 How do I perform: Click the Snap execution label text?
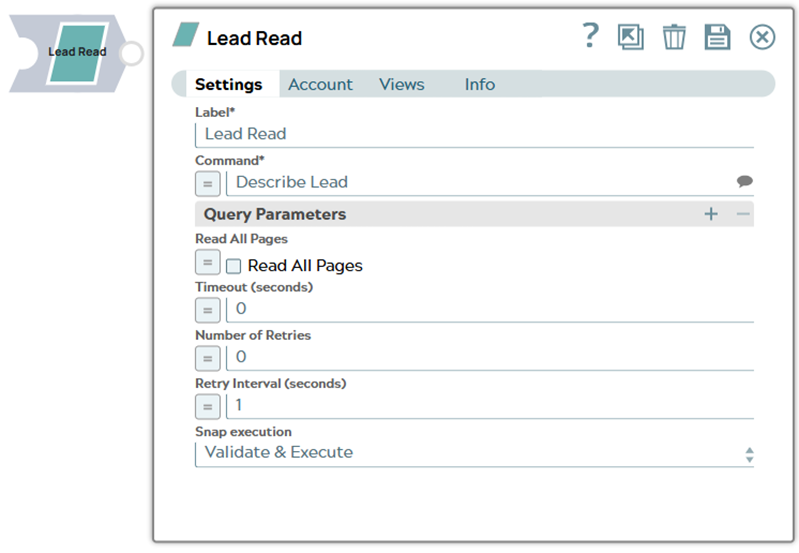pos(243,432)
